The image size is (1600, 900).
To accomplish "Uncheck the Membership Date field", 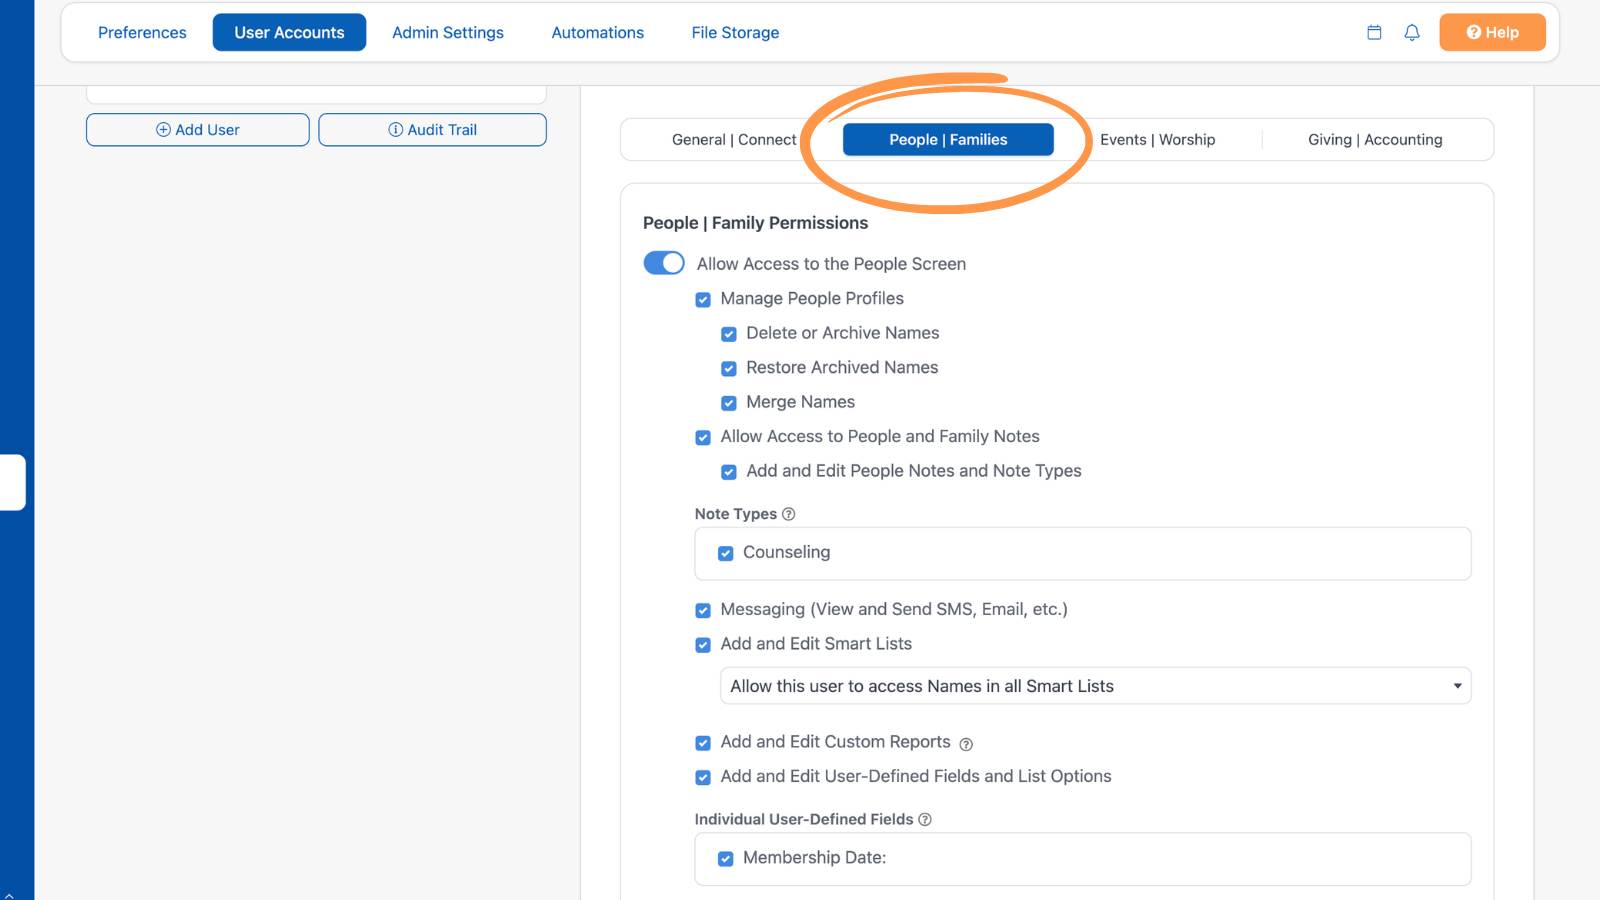I will click(x=726, y=859).
